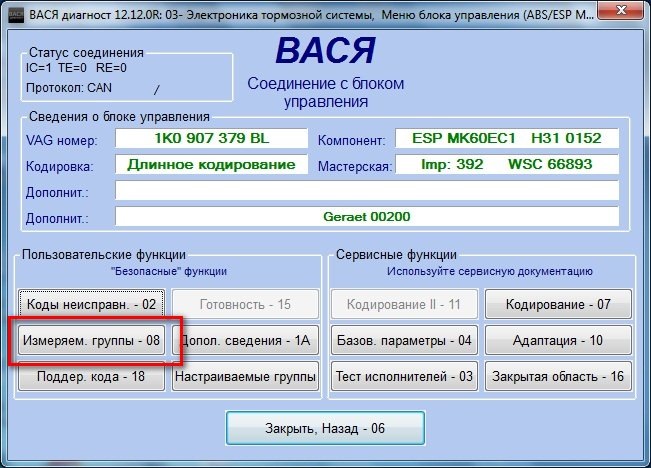The height and width of the screenshot is (468, 651).
Task: Click the 'Используйте сервисную документацию' note
Action: (x=489, y=271)
